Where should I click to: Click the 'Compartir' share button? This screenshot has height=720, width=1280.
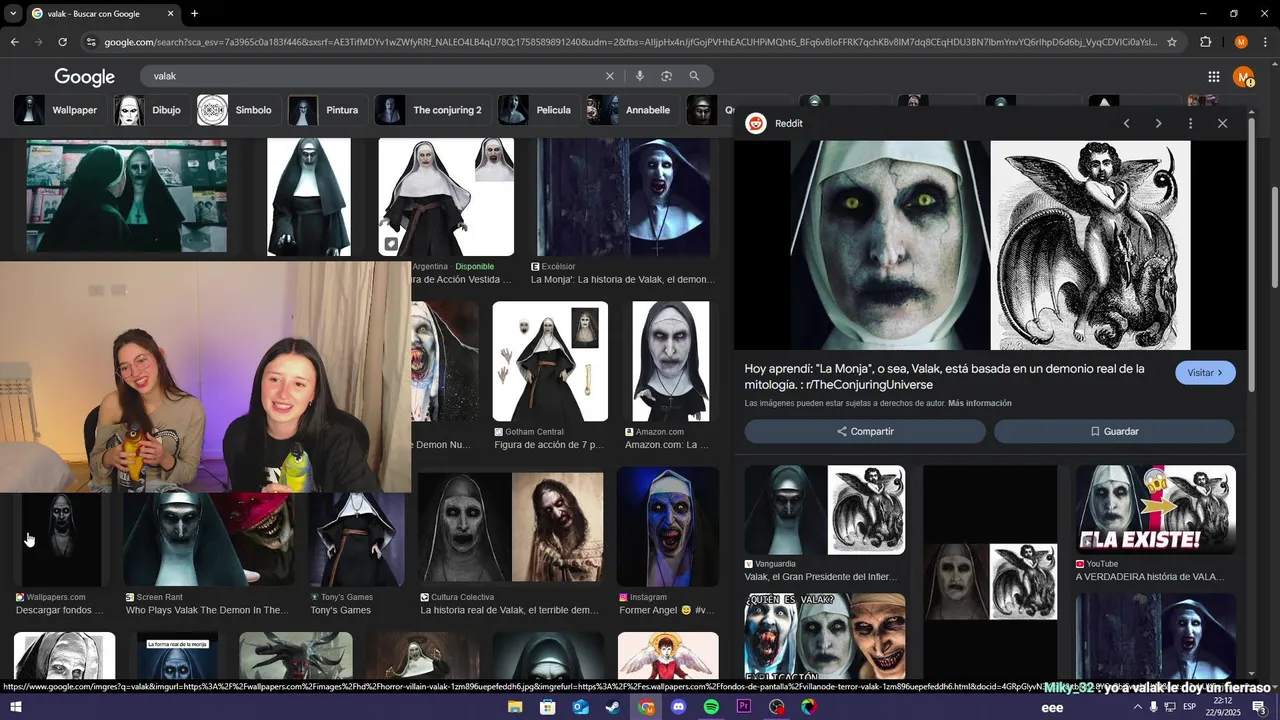(x=865, y=431)
